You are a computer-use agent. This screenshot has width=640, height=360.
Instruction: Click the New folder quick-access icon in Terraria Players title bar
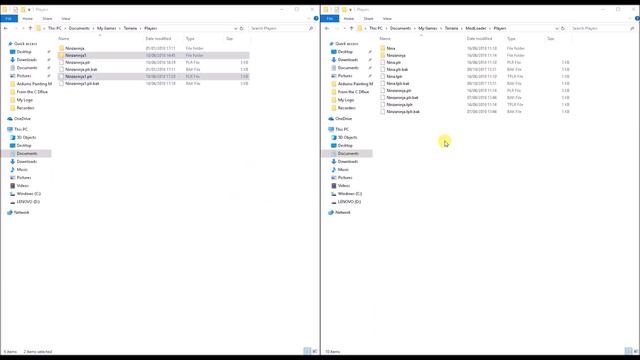[x=23, y=9]
